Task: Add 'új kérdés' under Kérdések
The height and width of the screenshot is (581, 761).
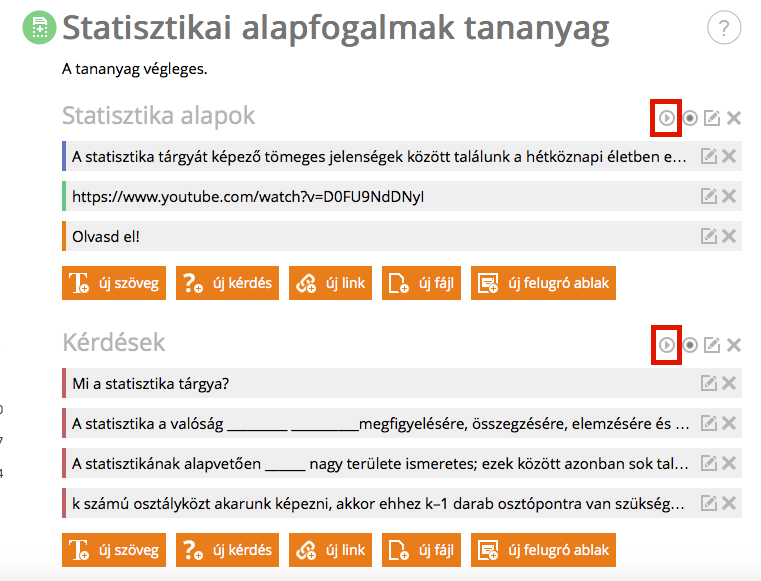Action: (228, 550)
